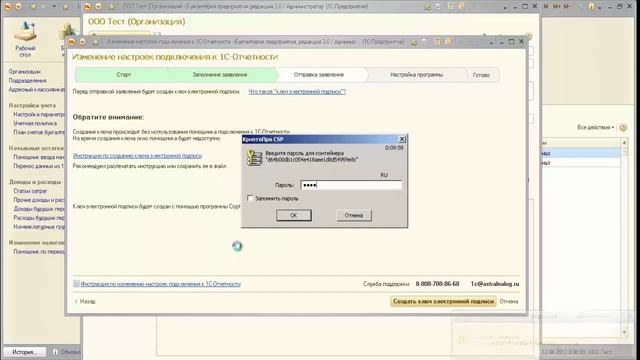Click the favorites star in the main window title bar
This screenshot has height=360, width=640.
[x=65, y=7]
